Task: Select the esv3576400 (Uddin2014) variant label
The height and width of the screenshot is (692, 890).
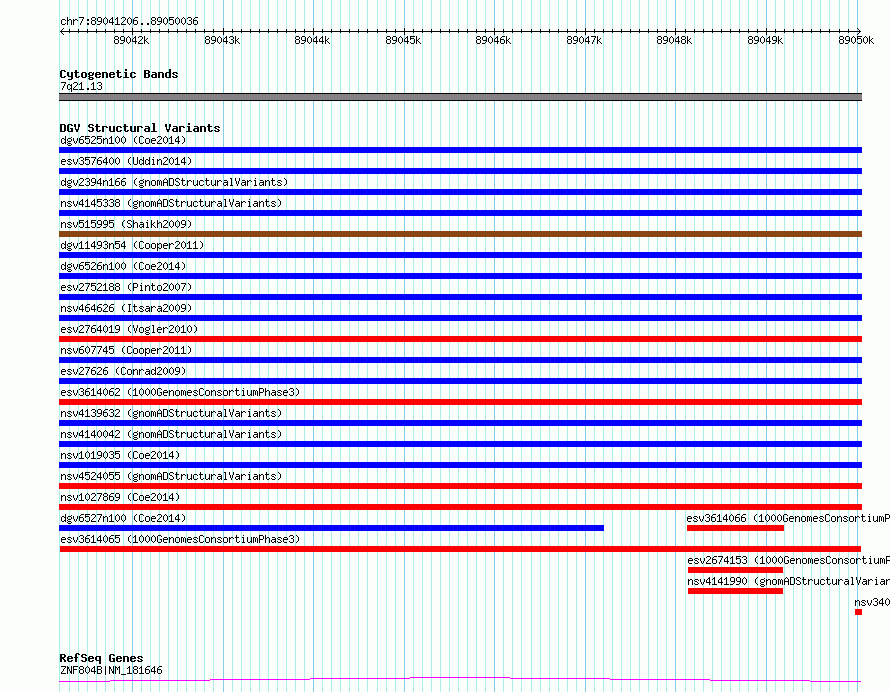Action: tap(126, 161)
